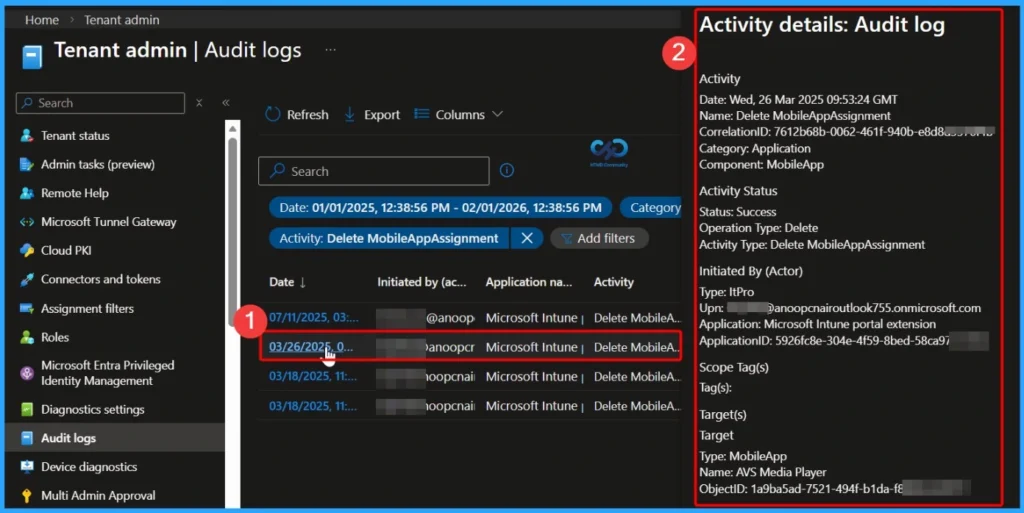Open the 03/26/2025 audit log entry
The height and width of the screenshot is (513, 1024).
tap(311, 347)
